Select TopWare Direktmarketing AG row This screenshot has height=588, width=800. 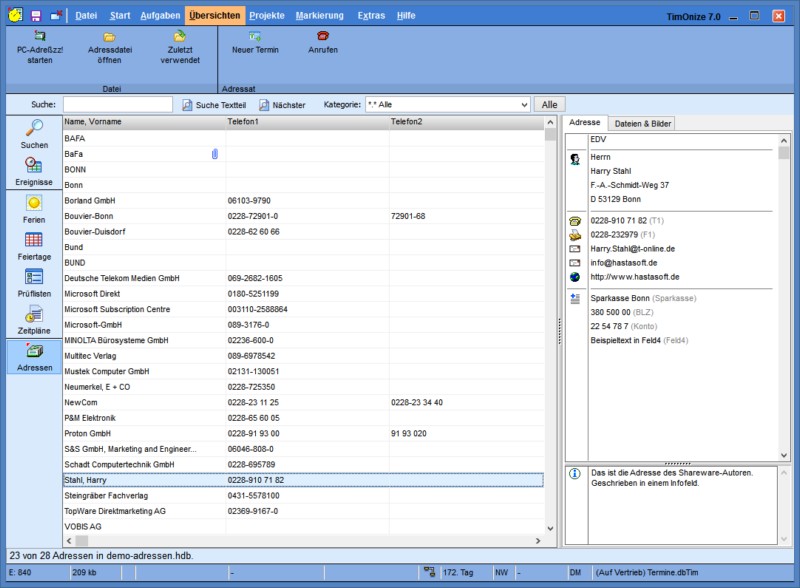[303, 511]
